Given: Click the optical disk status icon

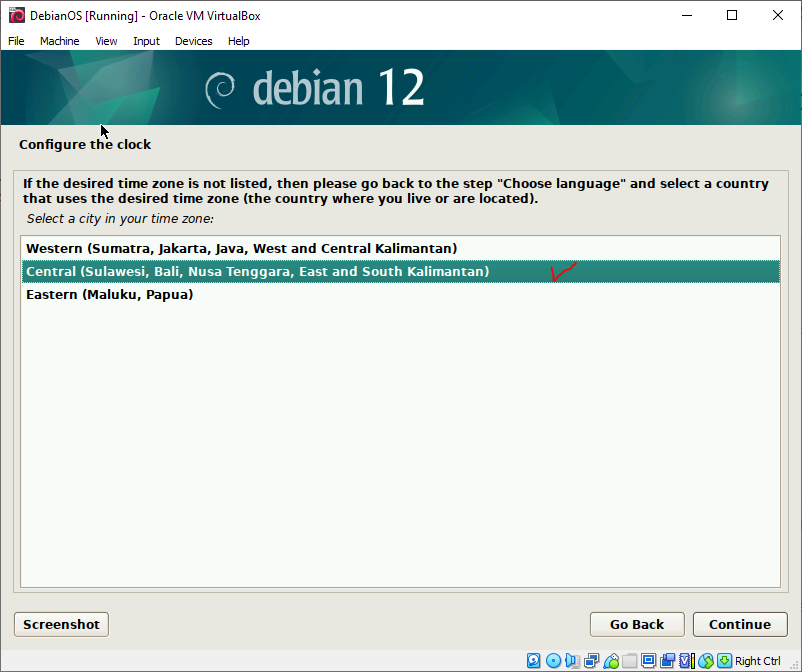Looking at the screenshot, I should click(553, 661).
